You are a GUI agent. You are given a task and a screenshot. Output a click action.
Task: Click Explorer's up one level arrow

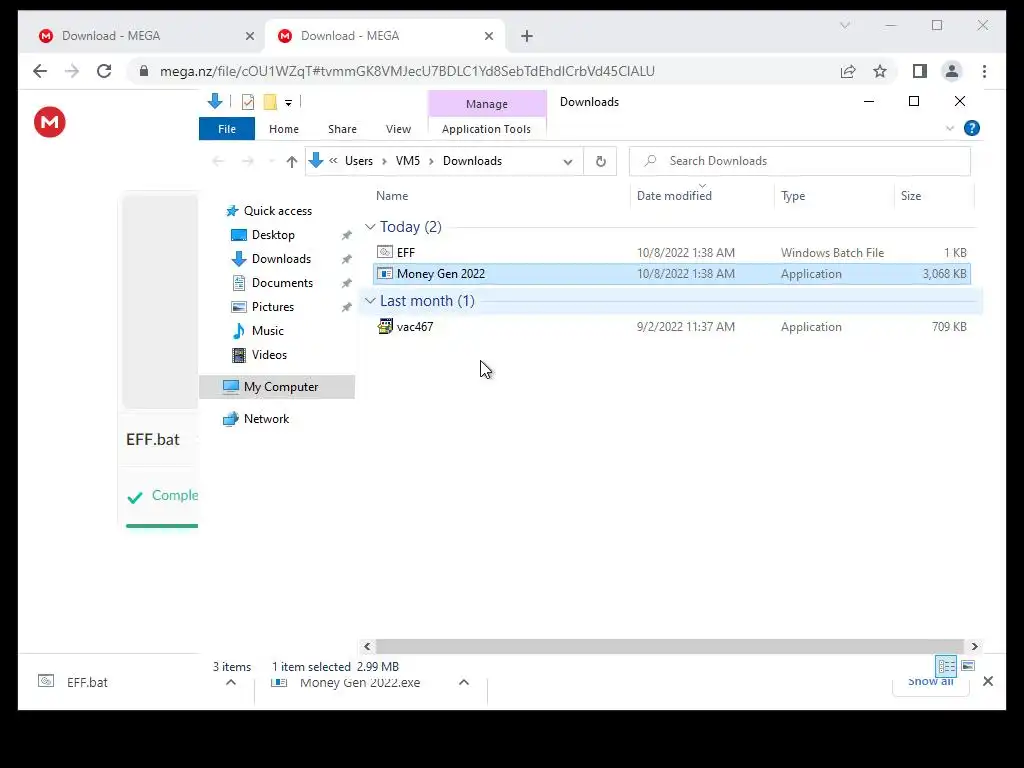pyautogui.click(x=291, y=161)
